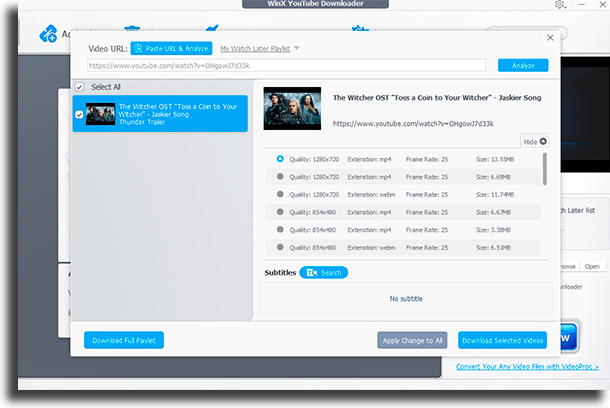Select Witcher OST thumbnail in playlist list

click(100, 114)
